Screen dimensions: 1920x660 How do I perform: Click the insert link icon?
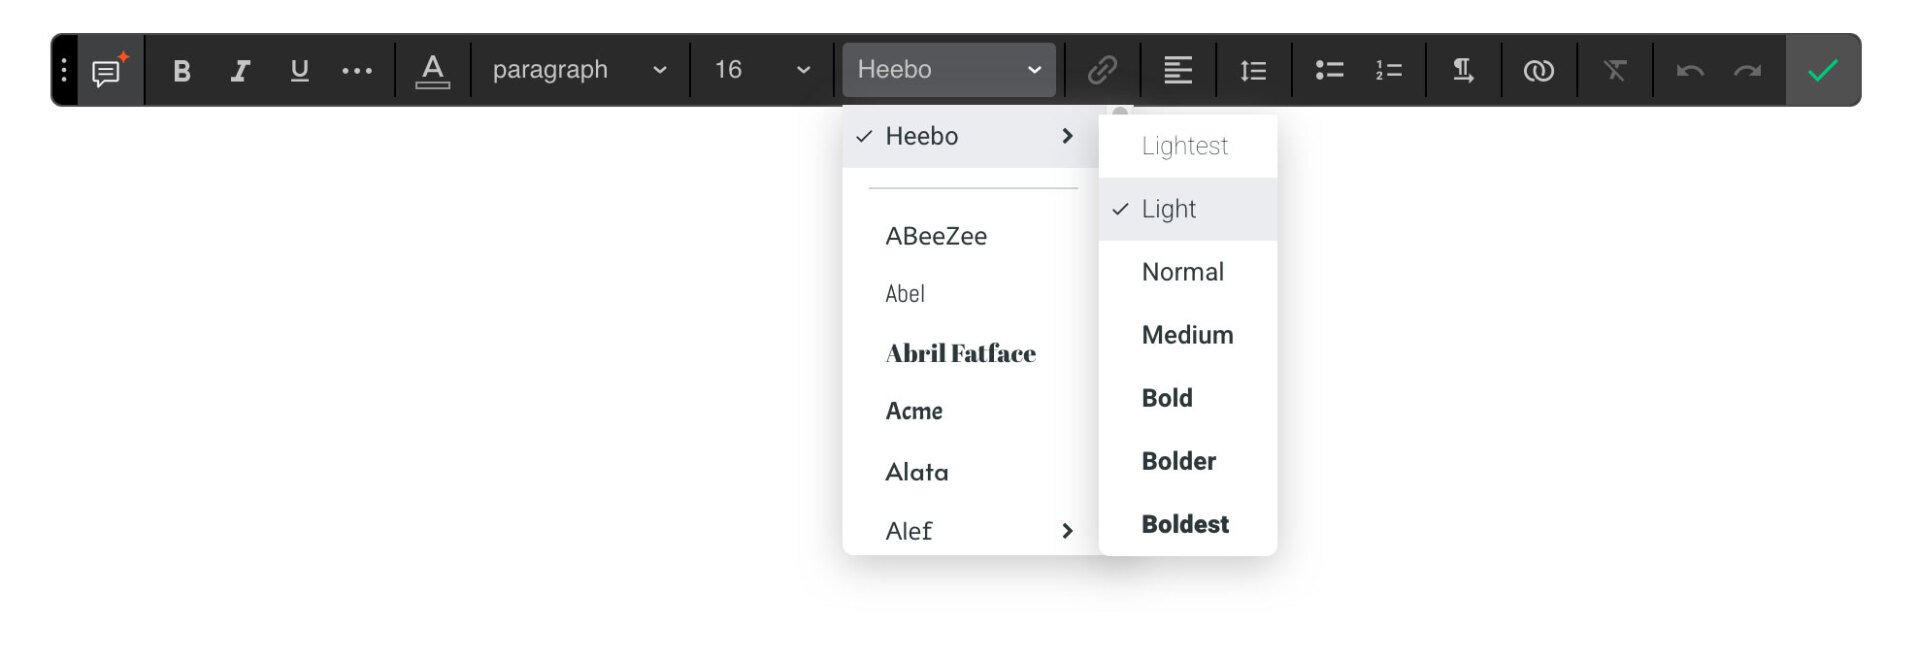pos(1102,70)
